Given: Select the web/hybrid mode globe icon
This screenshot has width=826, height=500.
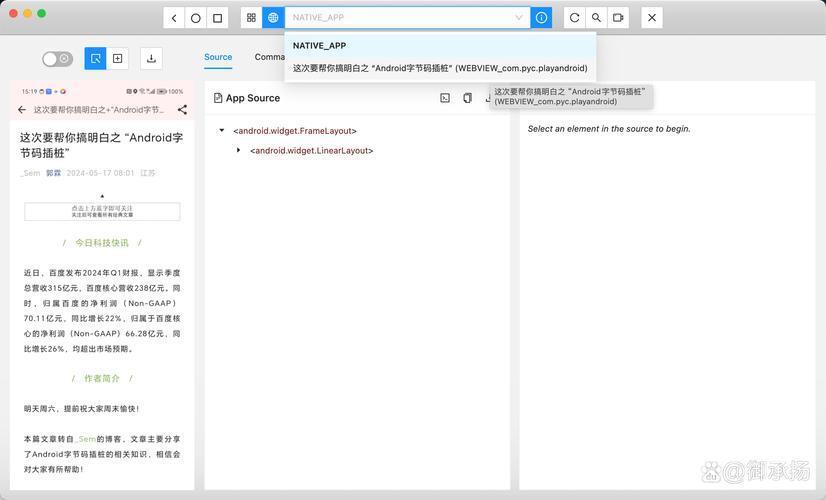Looking at the screenshot, I should click(273, 18).
